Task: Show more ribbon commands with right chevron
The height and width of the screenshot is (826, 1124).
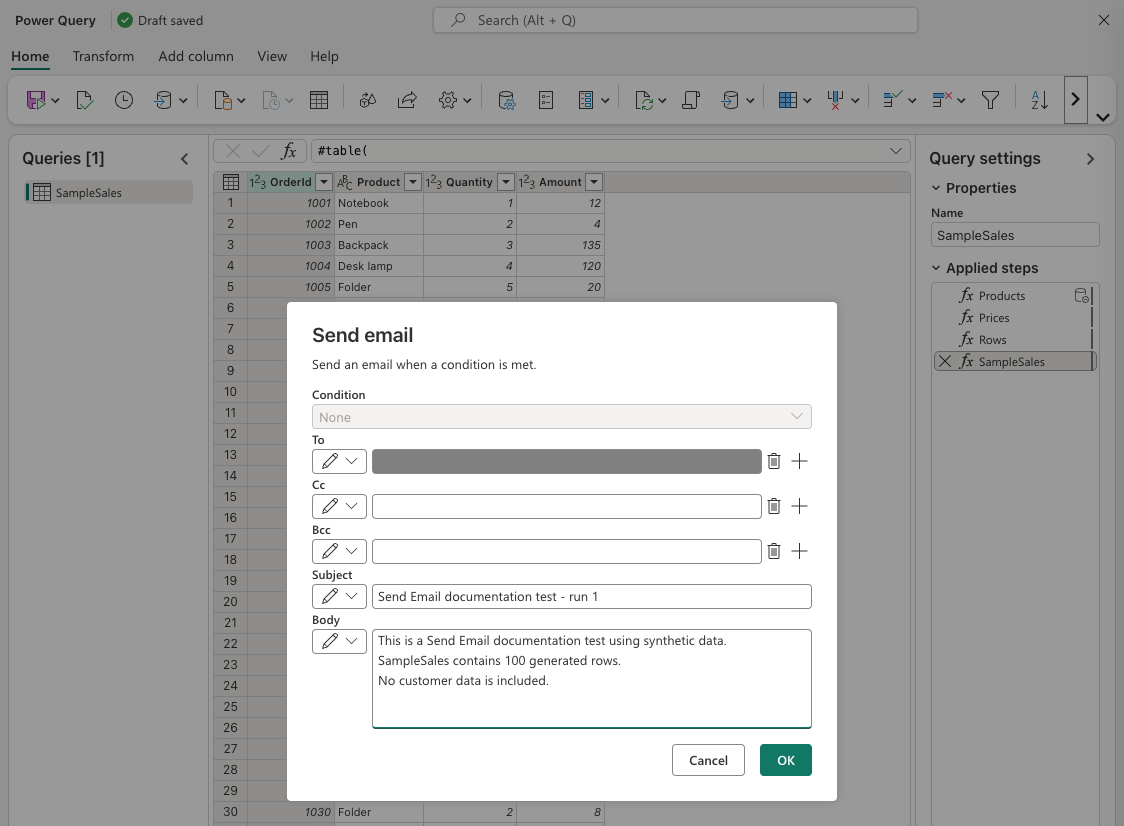Action: [x=1076, y=100]
